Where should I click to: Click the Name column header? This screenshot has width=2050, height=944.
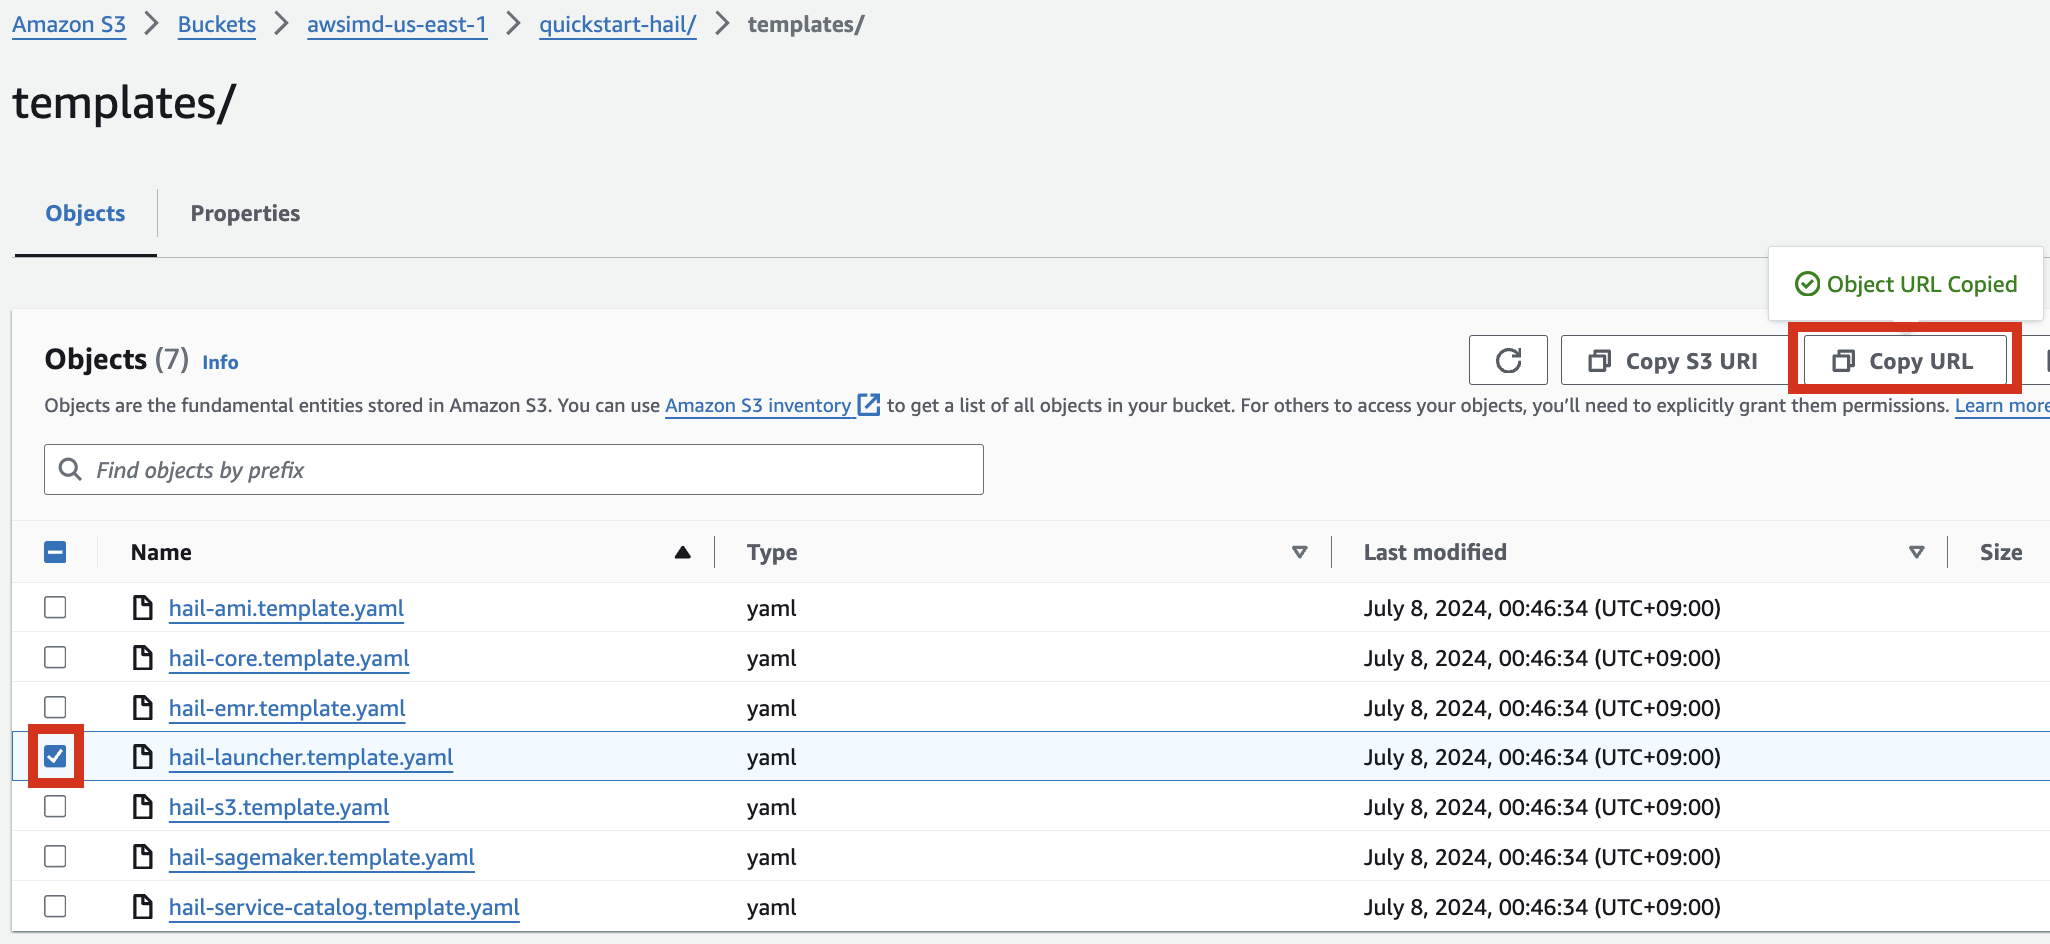161,552
